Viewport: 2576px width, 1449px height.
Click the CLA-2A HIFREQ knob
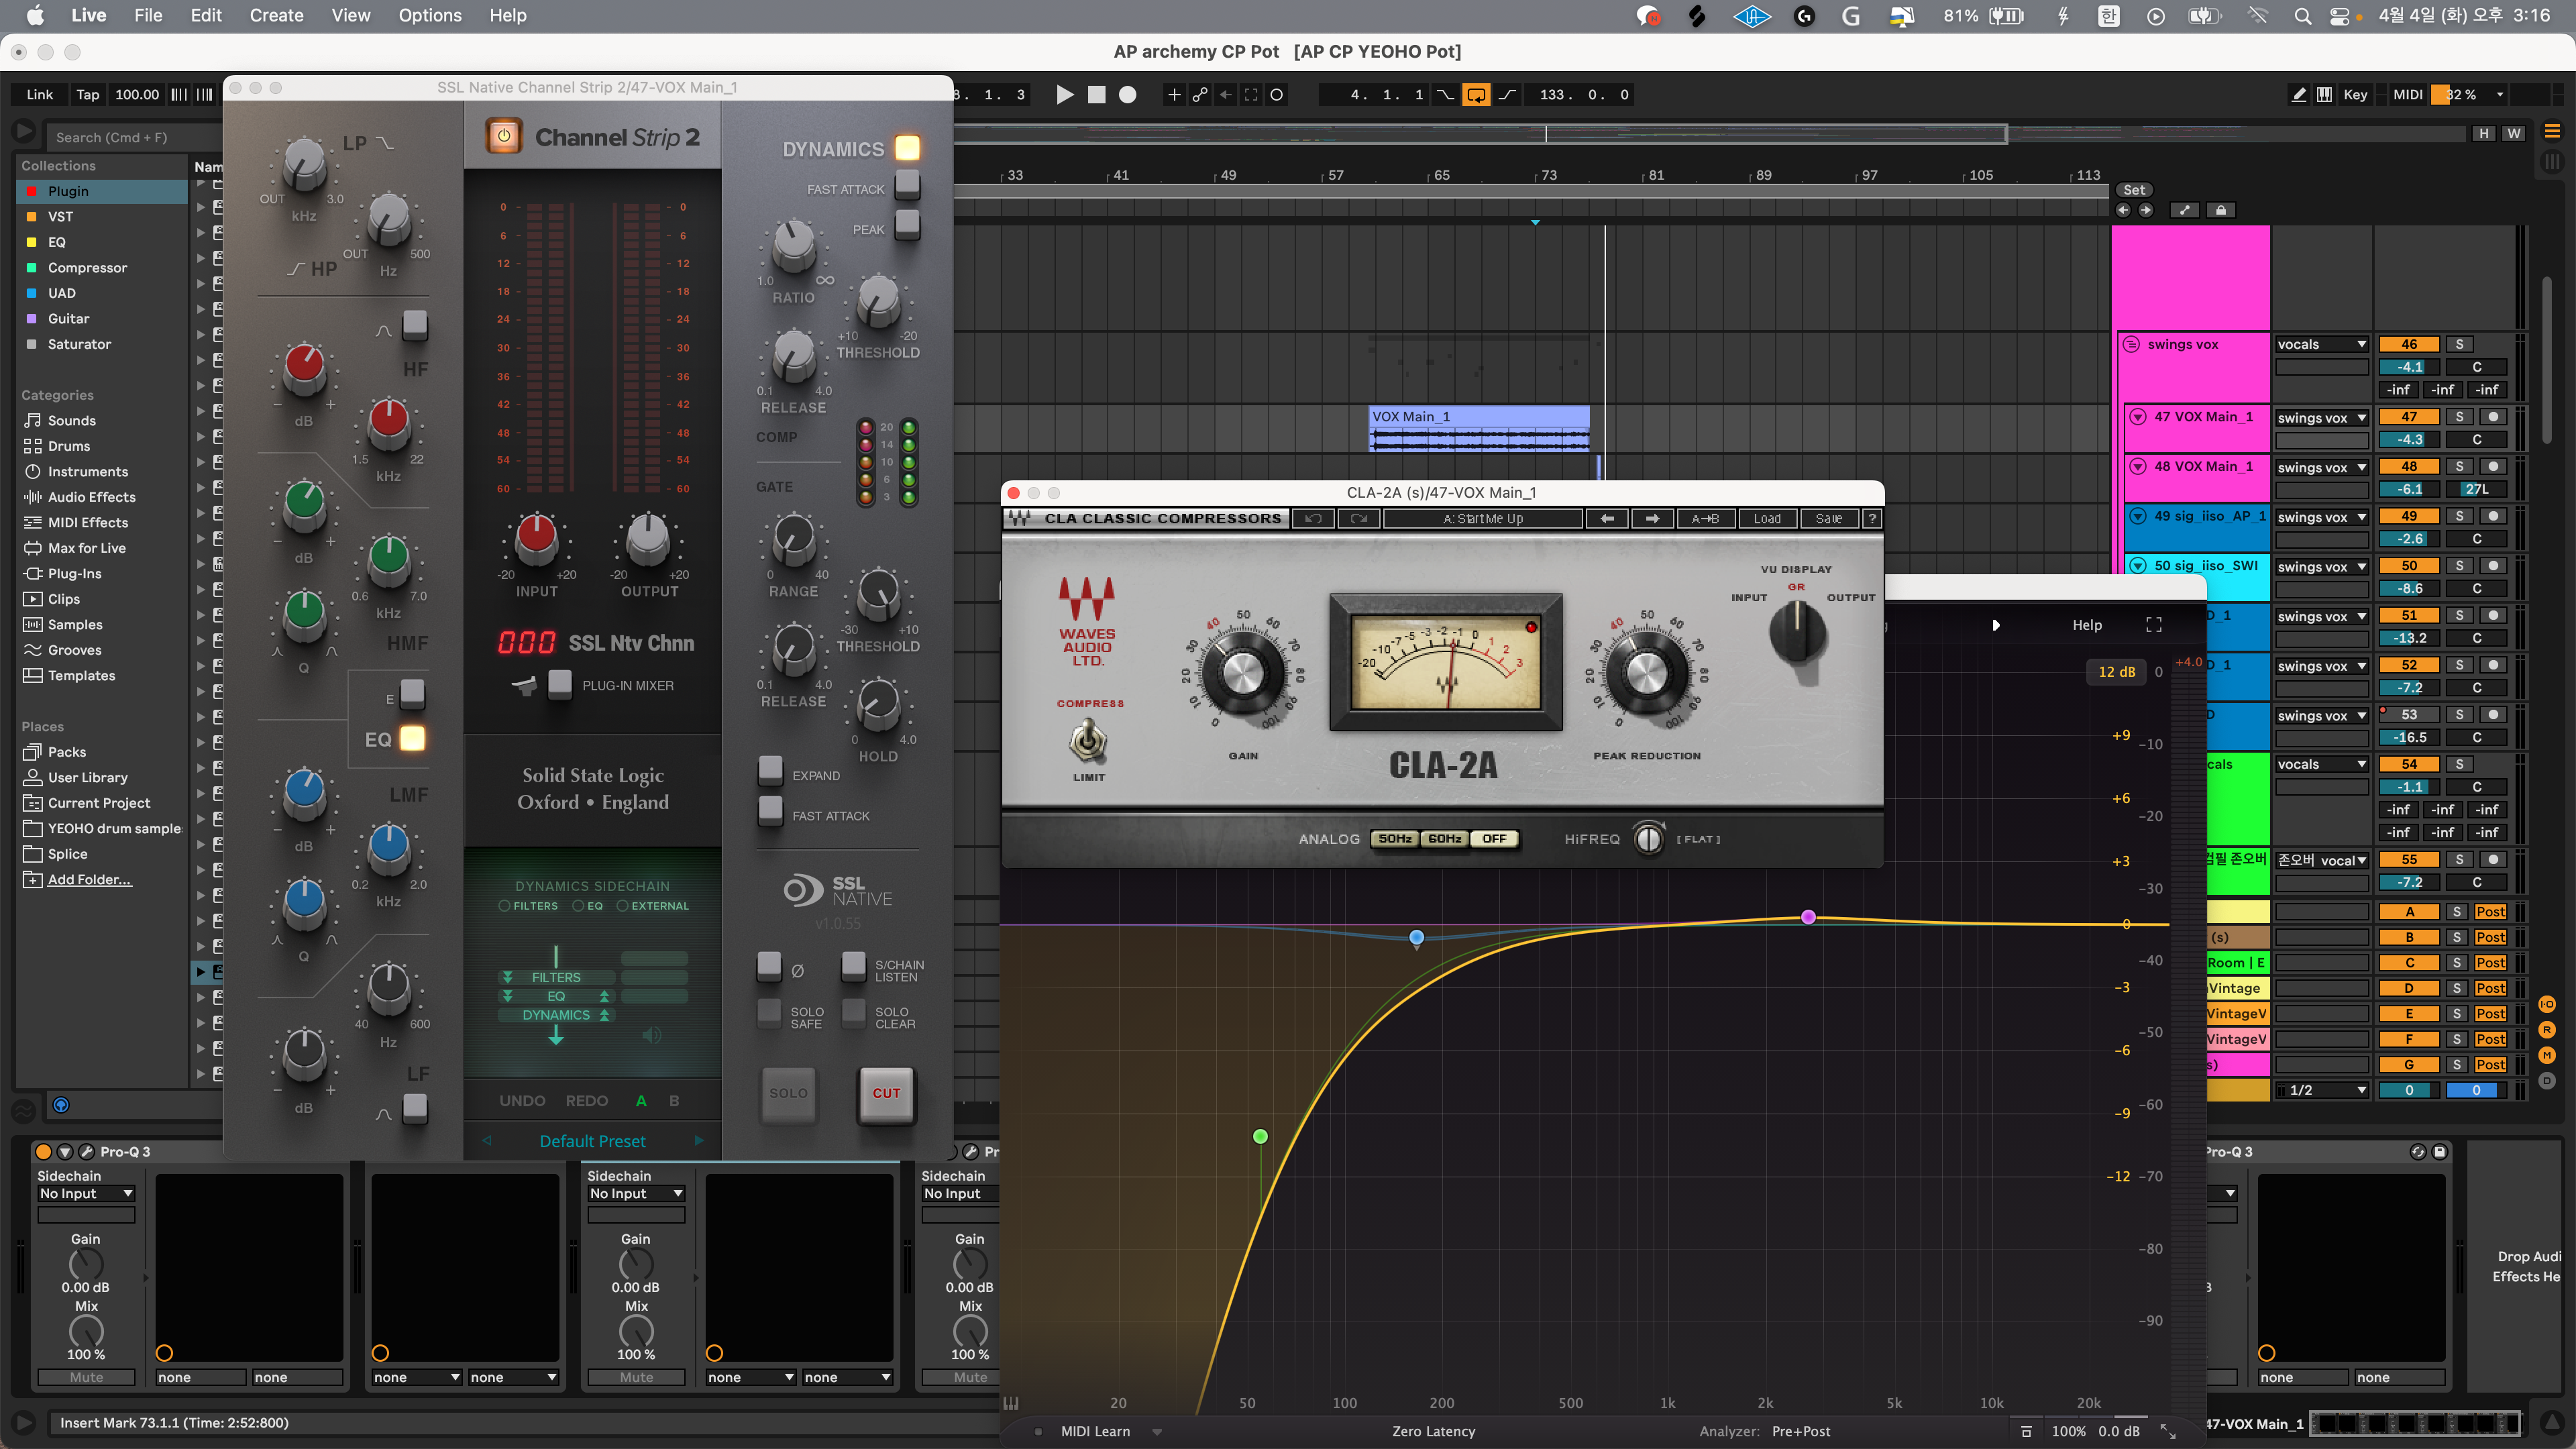pyautogui.click(x=1648, y=839)
